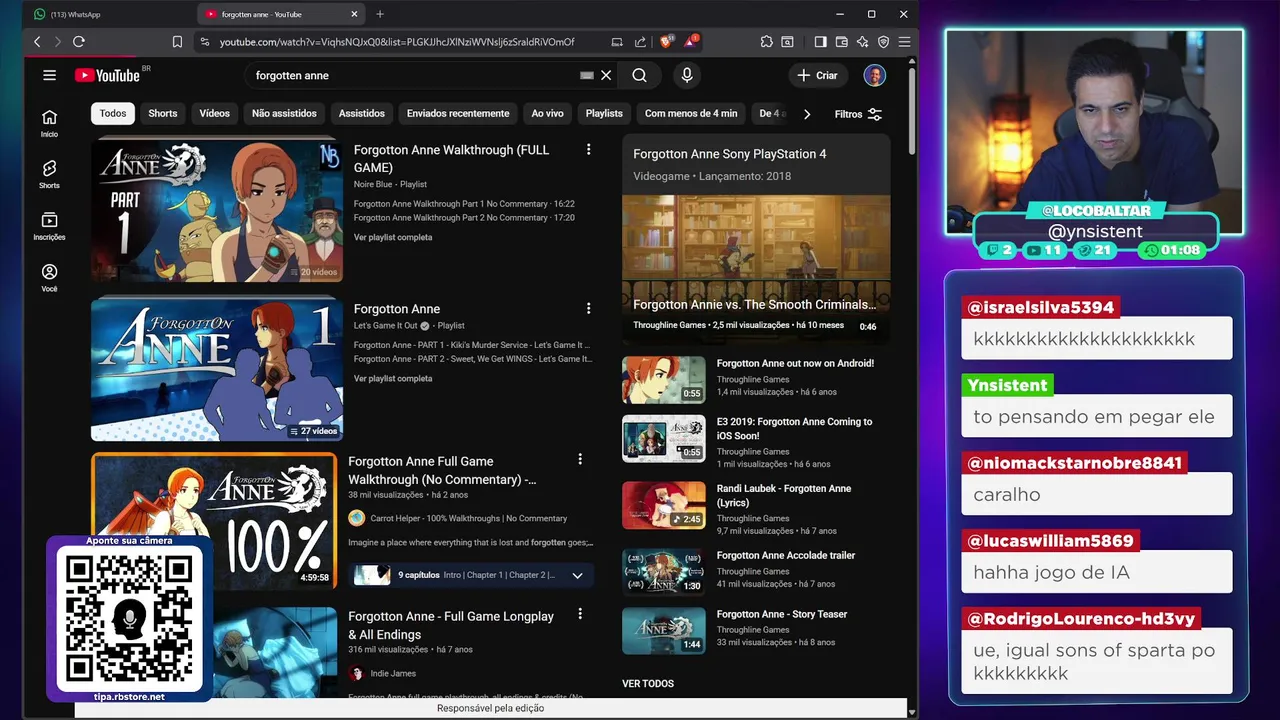Open the YouTube hamburger guide menu
Viewport: 1280px width, 720px height.
tap(49, 75)
